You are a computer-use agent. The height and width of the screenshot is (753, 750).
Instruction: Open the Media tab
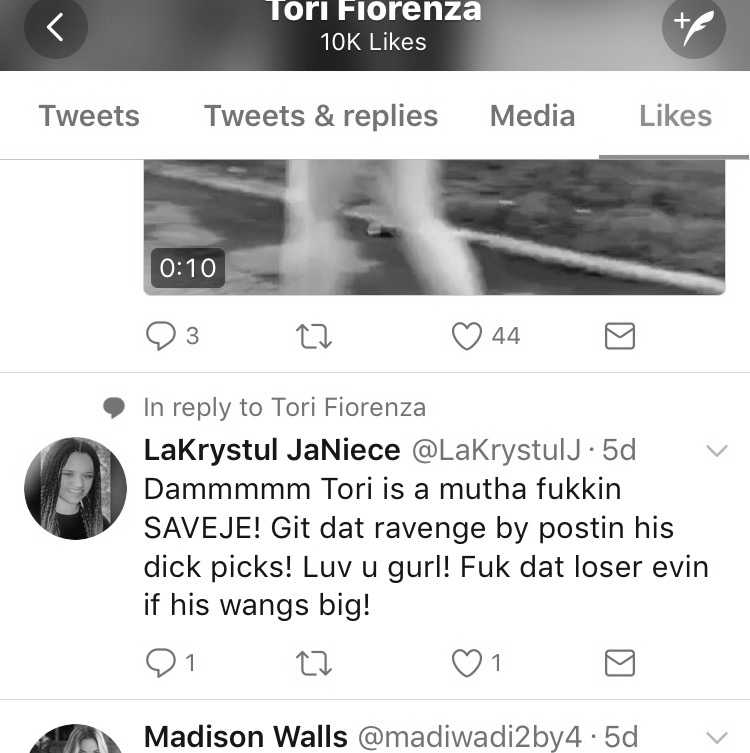(532, 116)
